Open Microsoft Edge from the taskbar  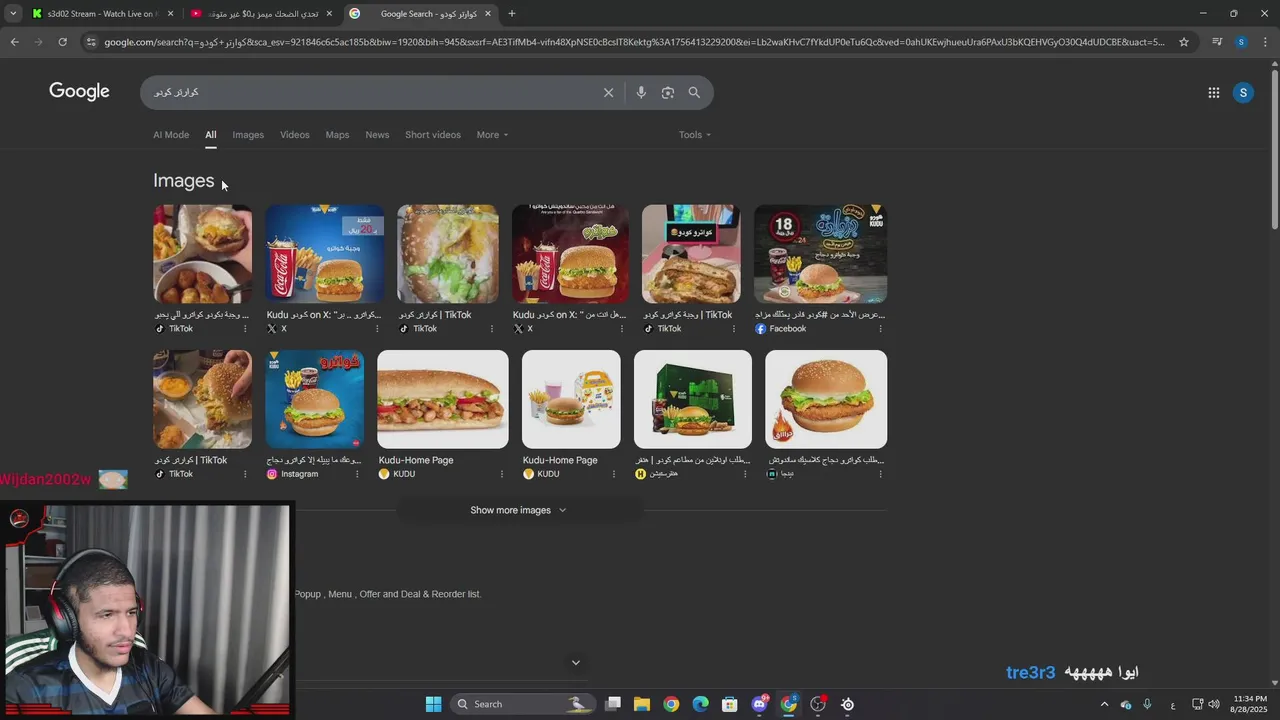[701, 704]
